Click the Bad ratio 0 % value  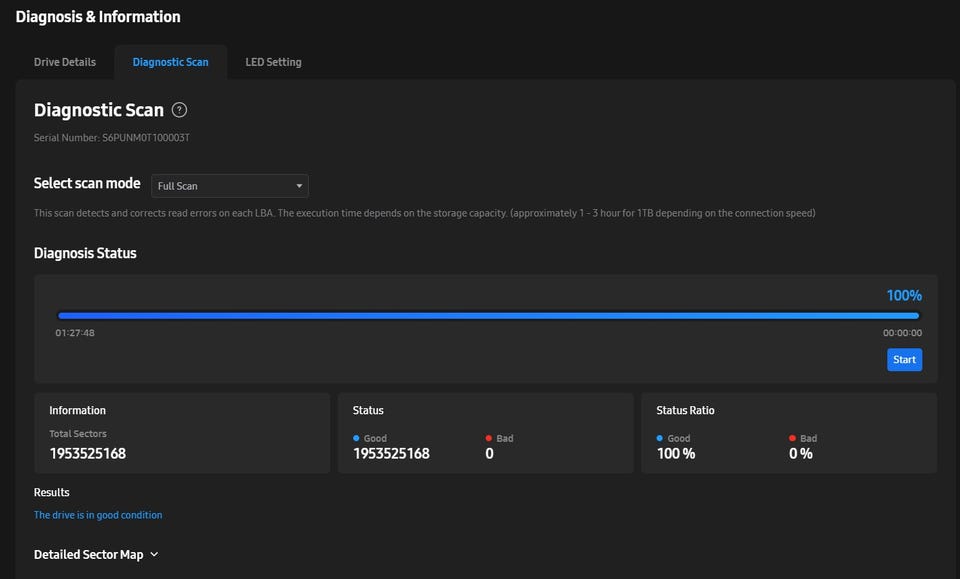coord(800,453)
